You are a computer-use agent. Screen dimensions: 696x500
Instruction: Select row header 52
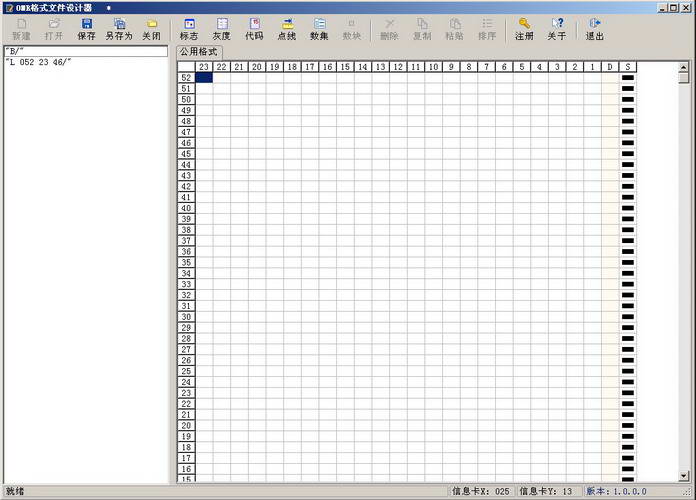pyautogui.click(x=186, y=78)
